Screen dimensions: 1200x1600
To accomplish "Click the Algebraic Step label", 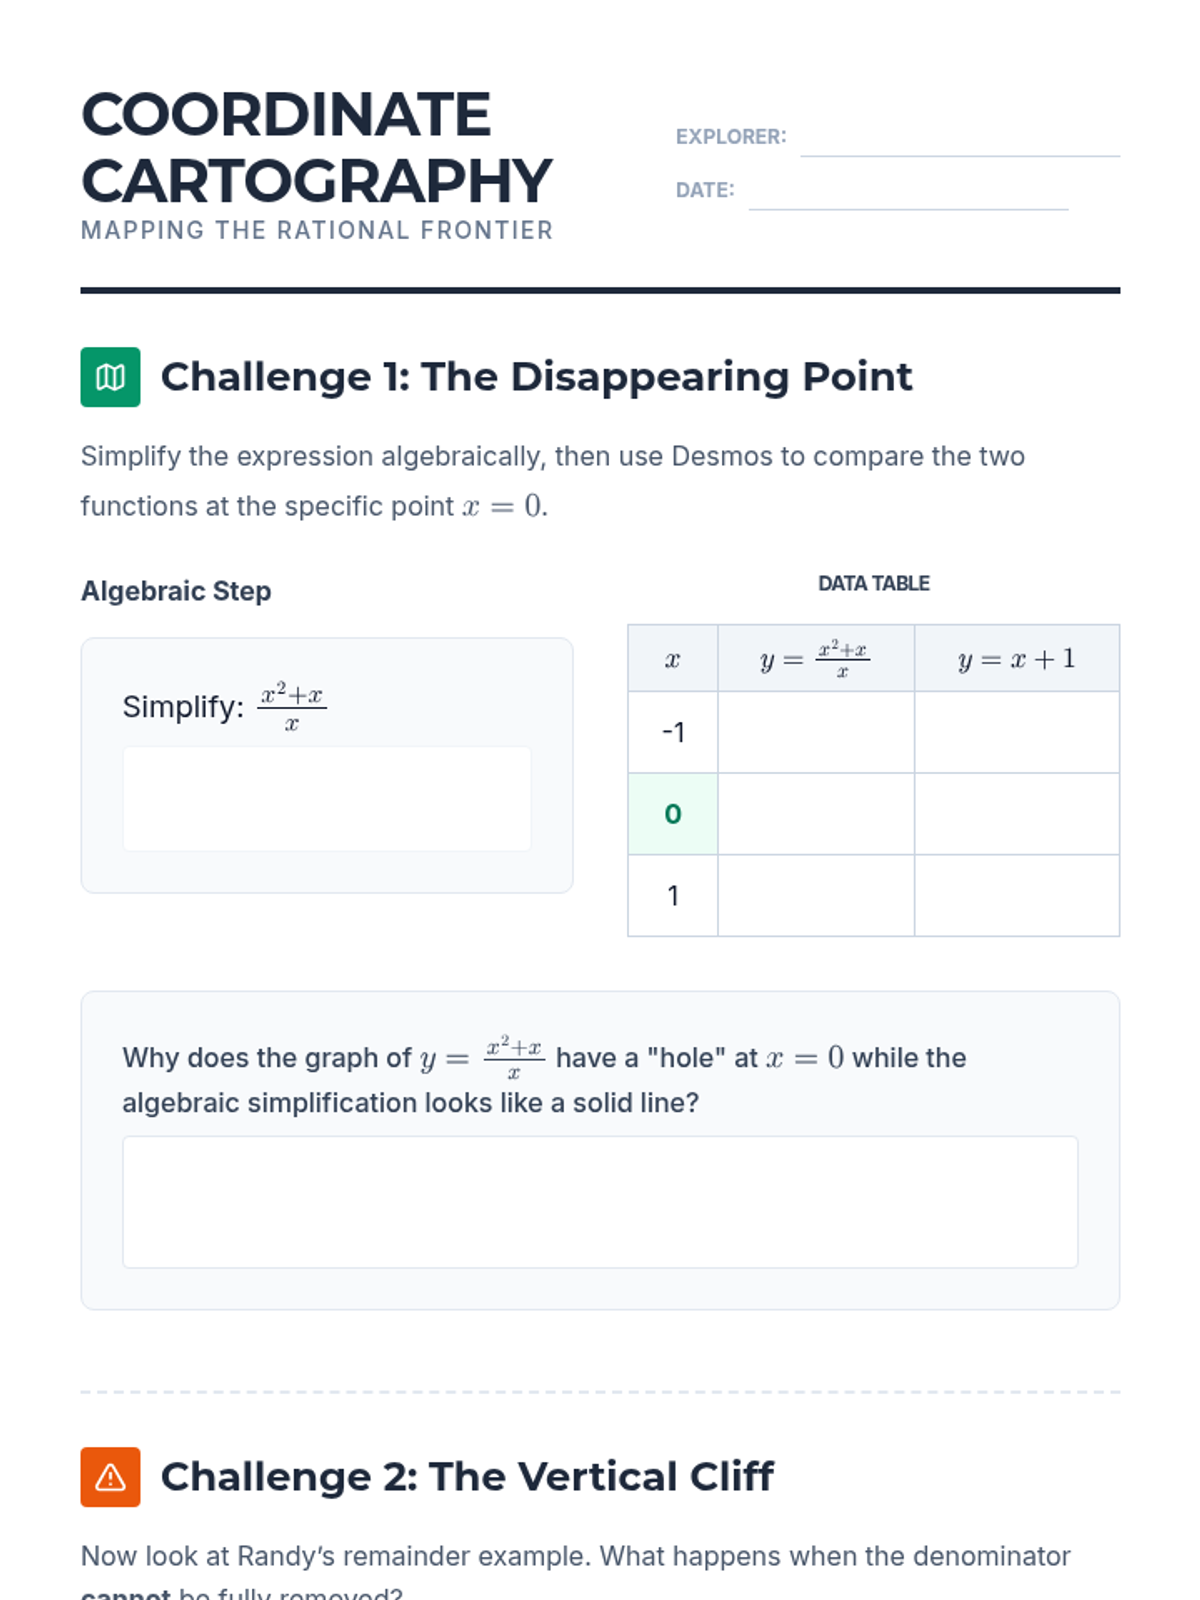I will coord(176,591).
